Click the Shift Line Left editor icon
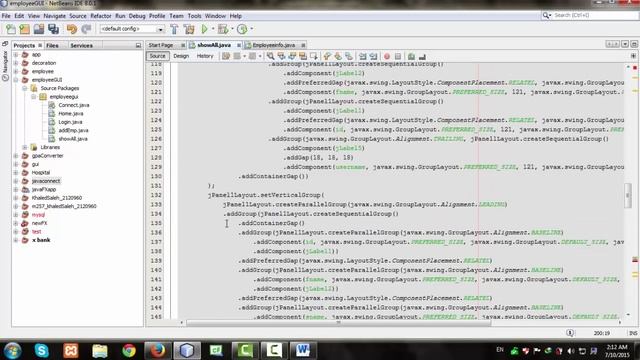 pyautogui.click(x=362, y=56)
